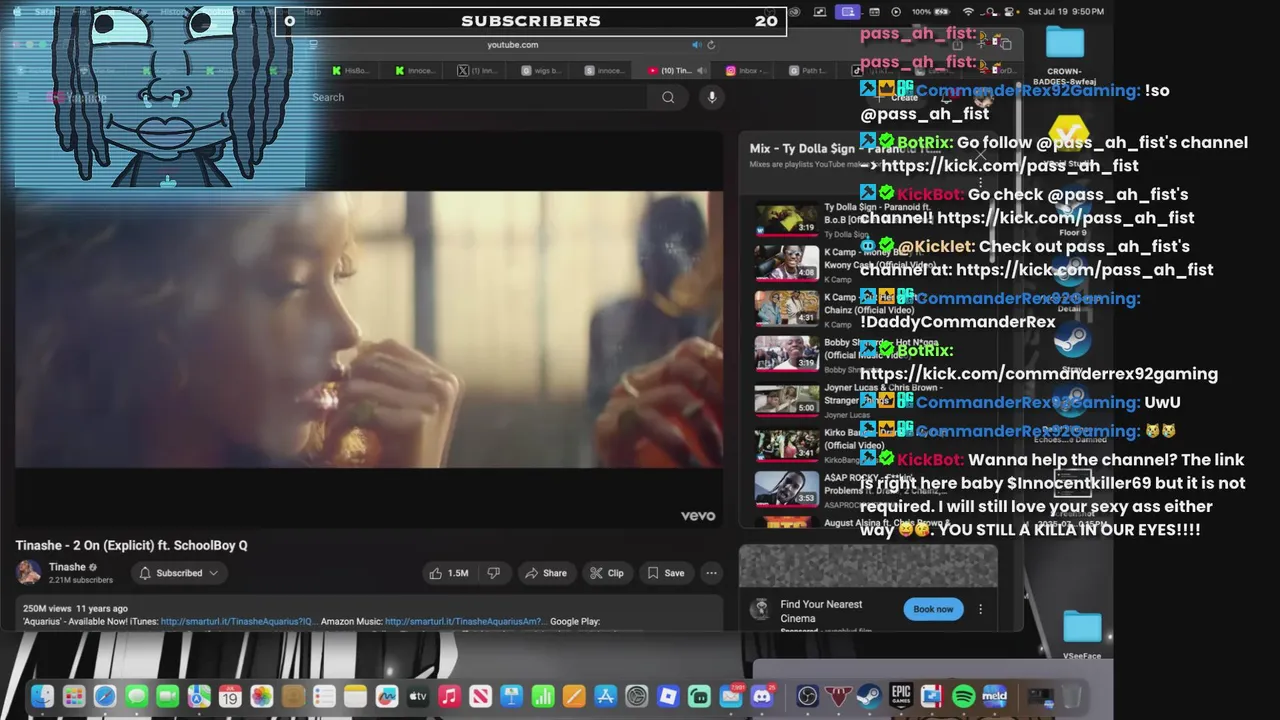Switch to wigs b browser tab
This screenshot has width=1280, height=720.
click(x=540, y=71)
